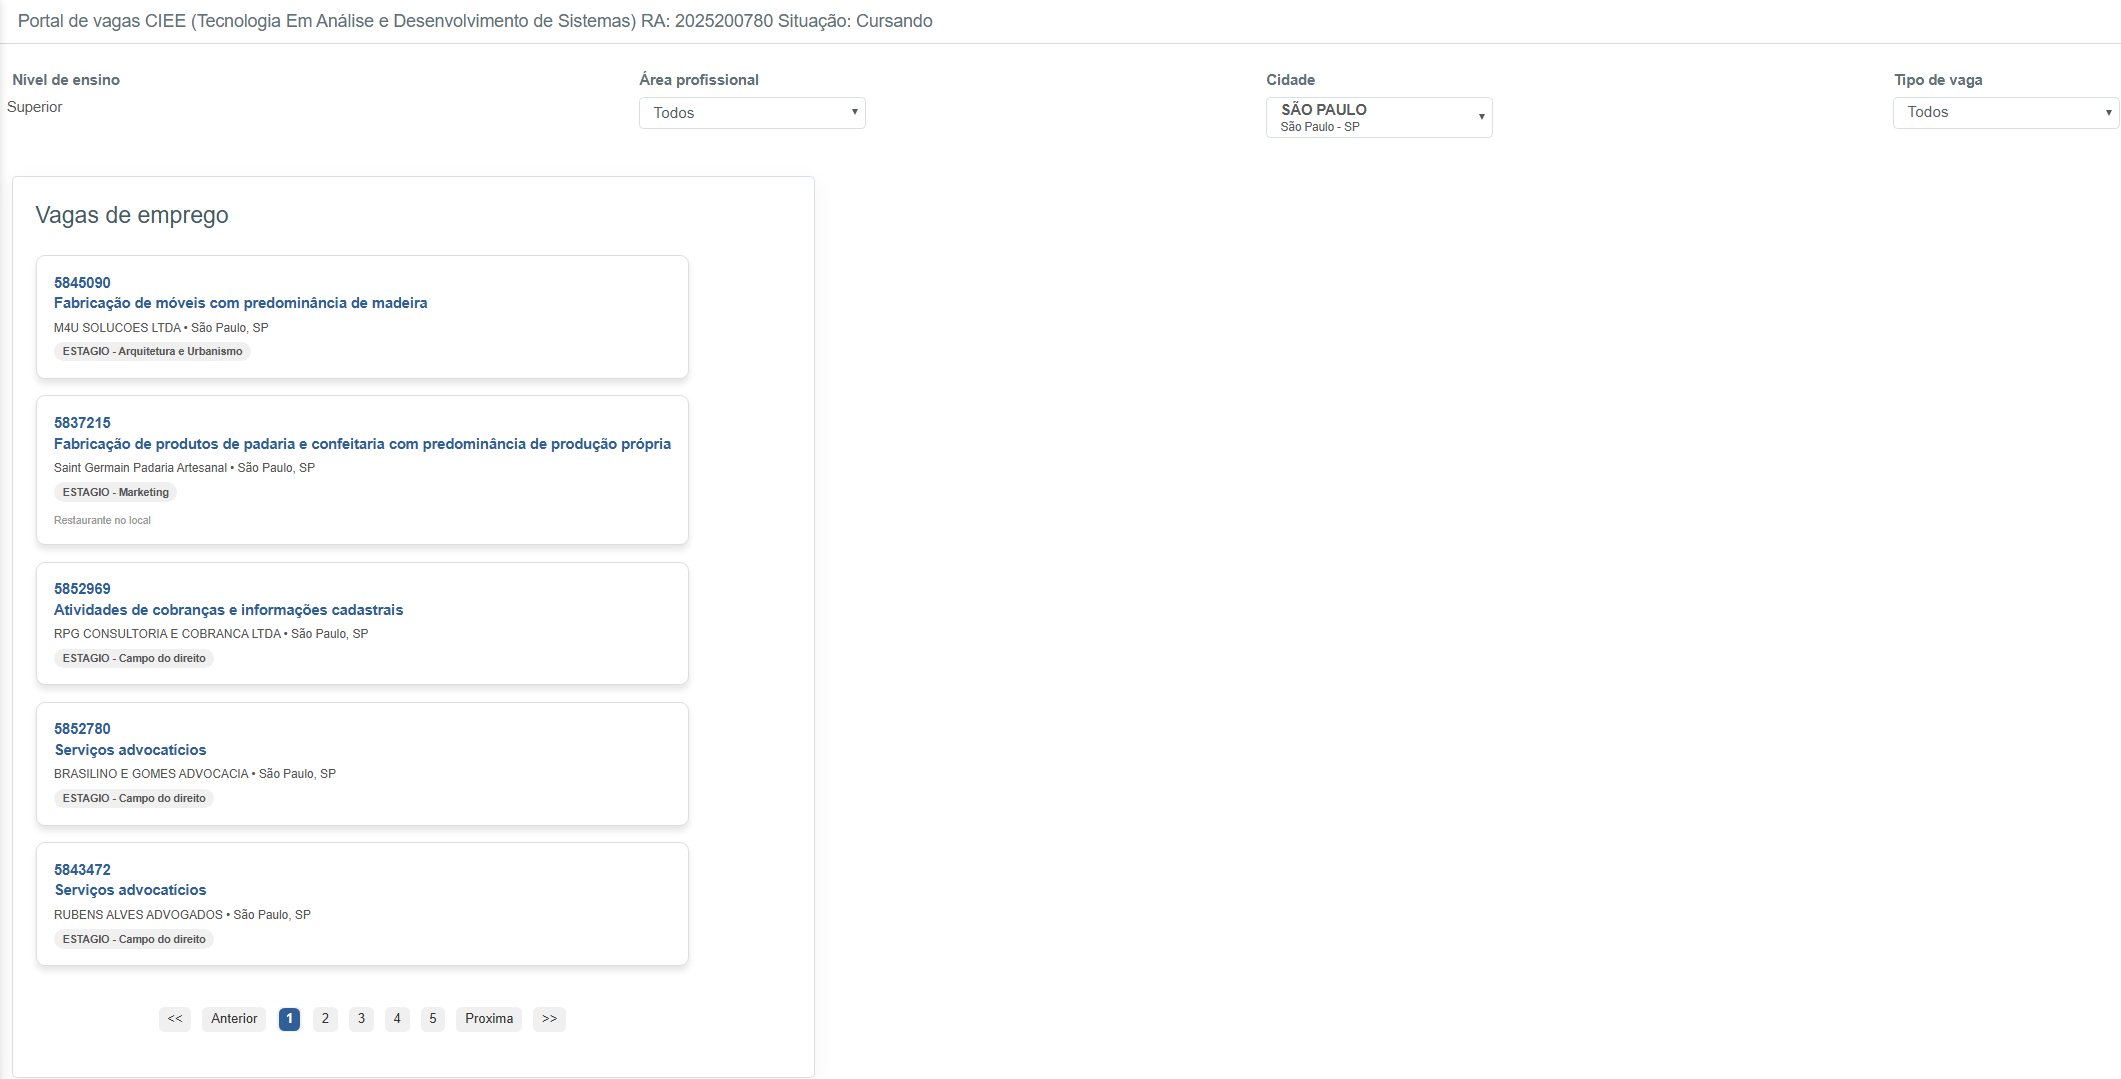Go to page 2 of results

[x=325, y=1019]
